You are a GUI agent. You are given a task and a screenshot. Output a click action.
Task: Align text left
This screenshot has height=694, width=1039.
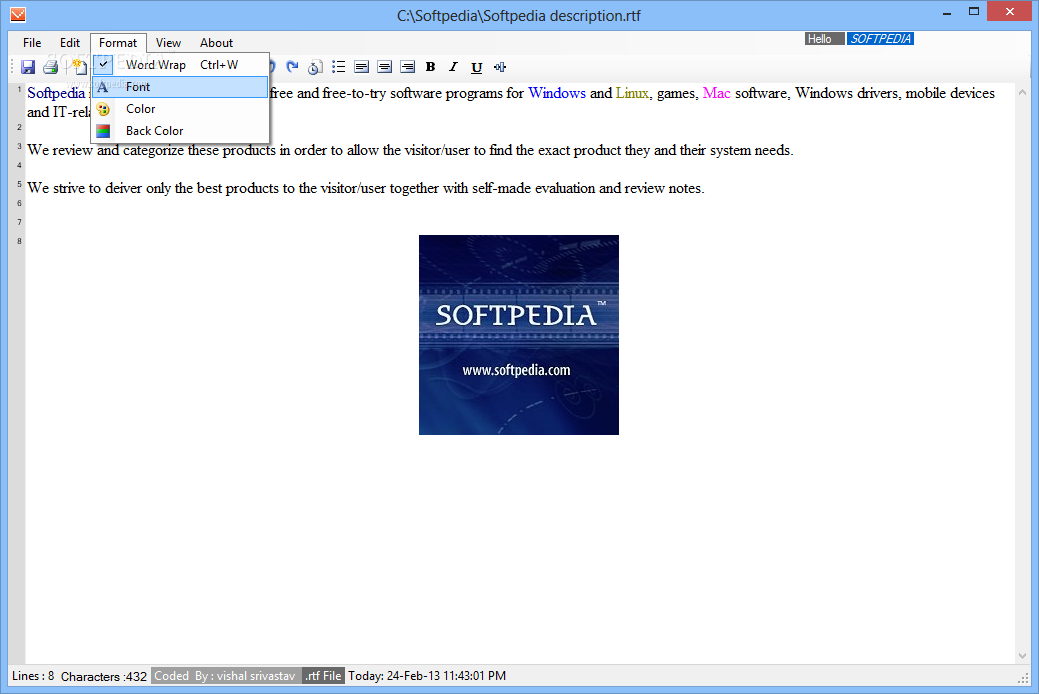[361, 67]
